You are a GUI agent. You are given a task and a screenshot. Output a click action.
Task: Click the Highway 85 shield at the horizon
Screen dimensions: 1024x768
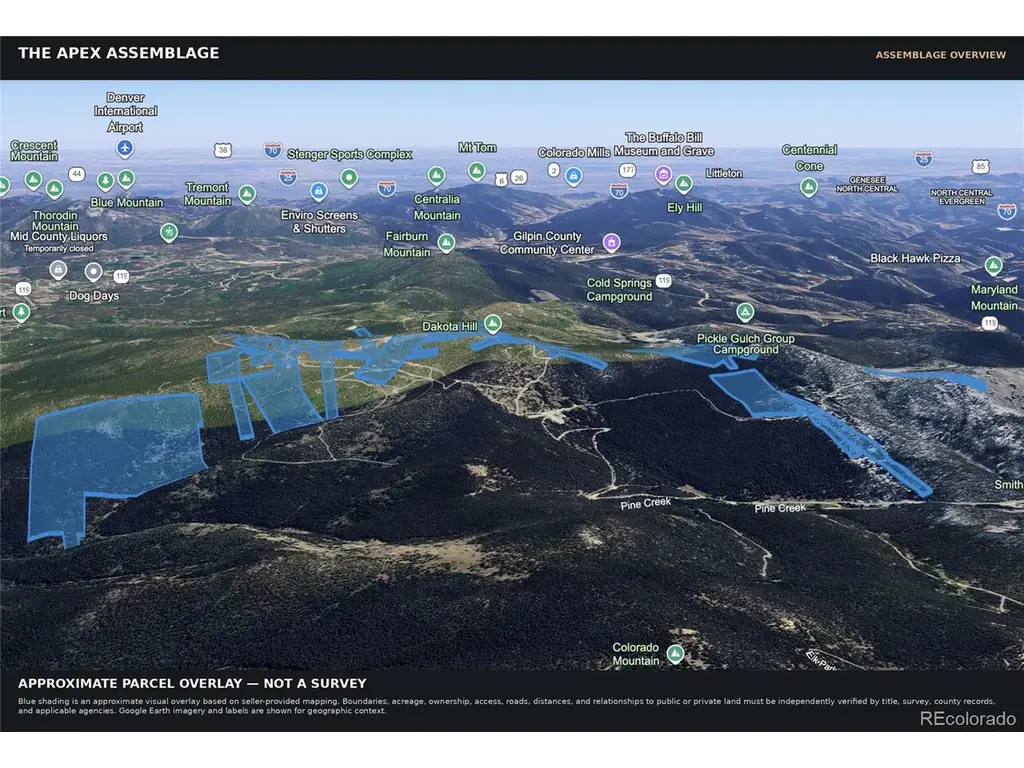point(980,167)
